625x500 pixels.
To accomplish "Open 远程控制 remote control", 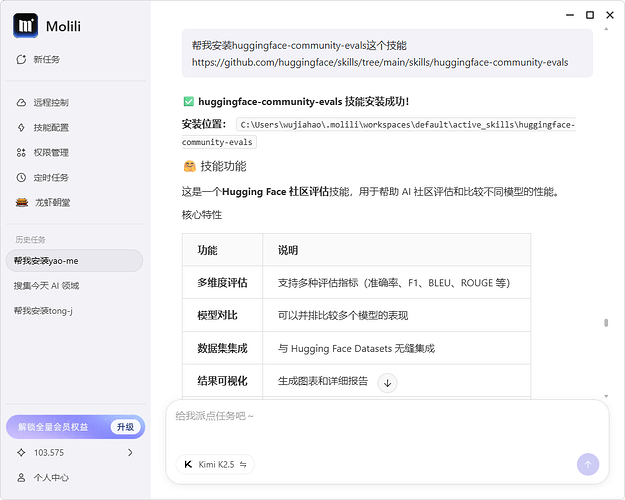I will [x=51, y=102].
